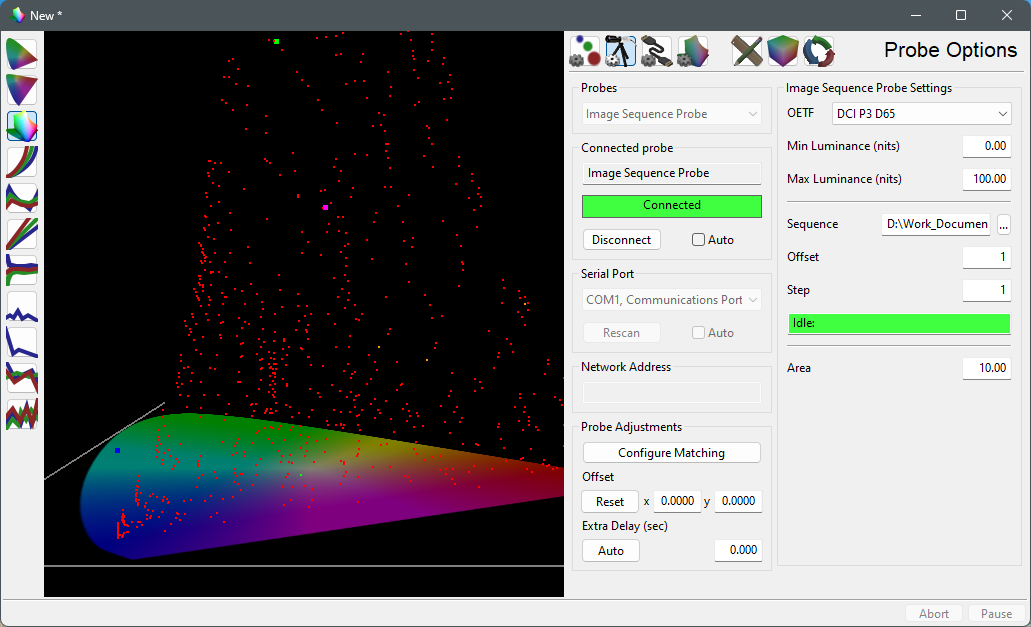1031x627 pixels.
Task: Reset the probe offset values
Action: click(x=609, y=502)
